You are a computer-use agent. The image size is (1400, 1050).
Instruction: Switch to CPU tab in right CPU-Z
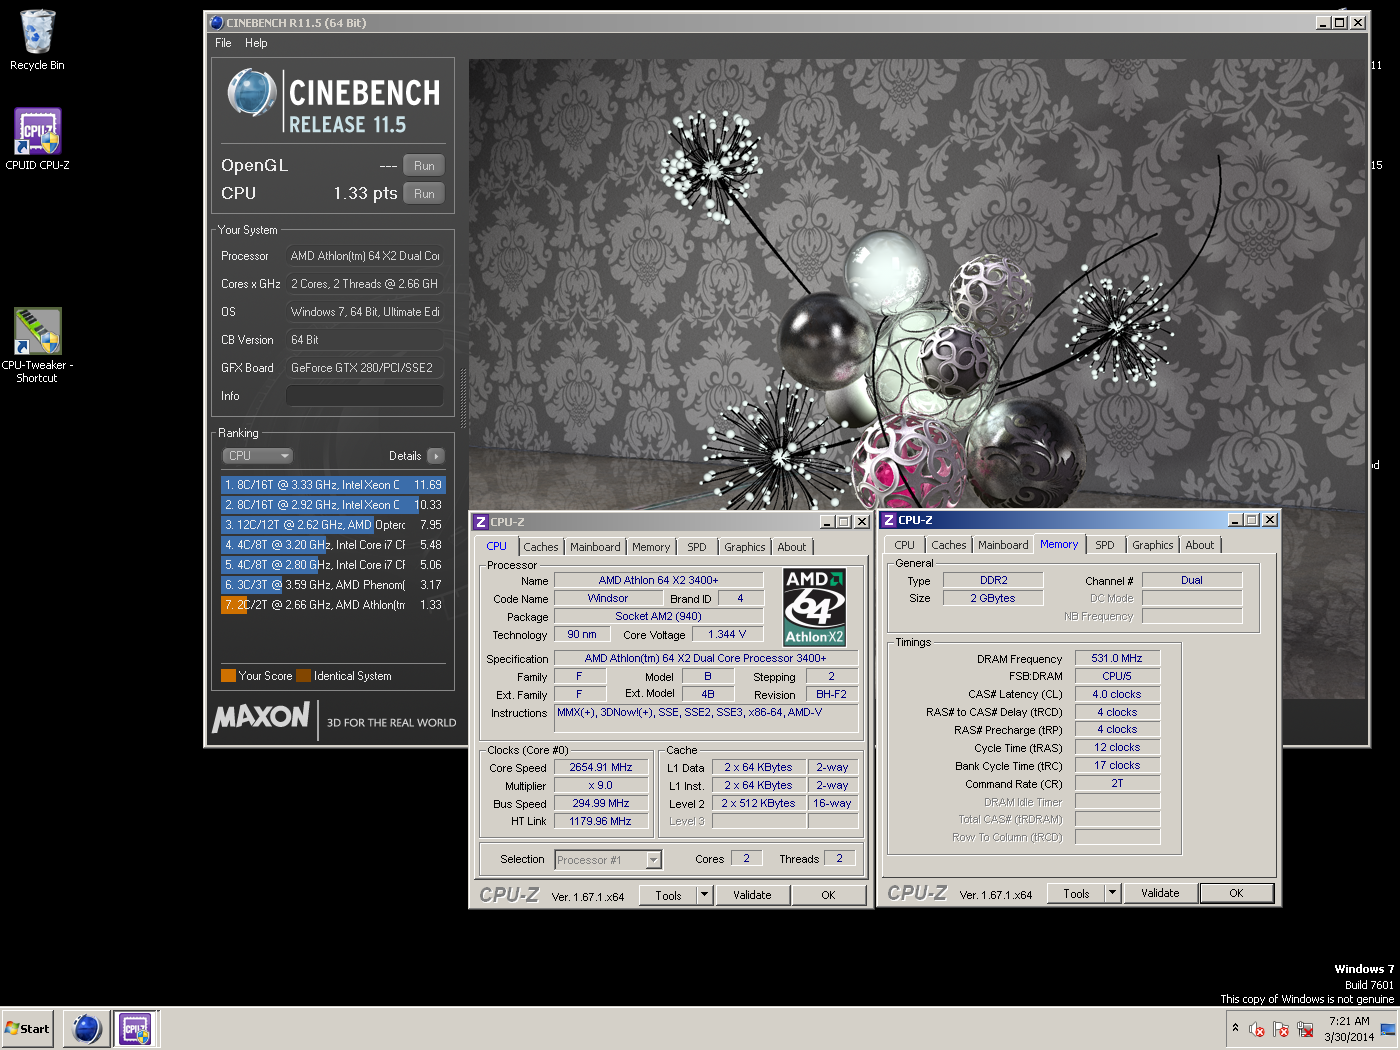tap(905, 545)
